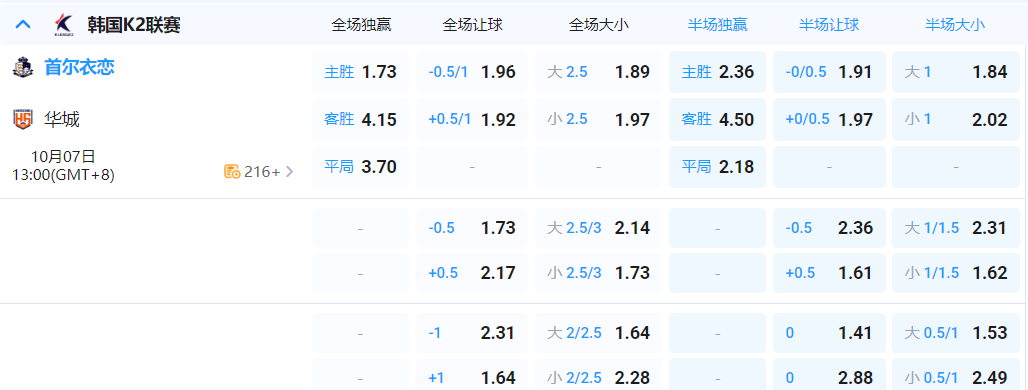Pick full-time 小 2.5/3 at 1.73
Viewport: 1028px width, 390px height.
(599, 273)
